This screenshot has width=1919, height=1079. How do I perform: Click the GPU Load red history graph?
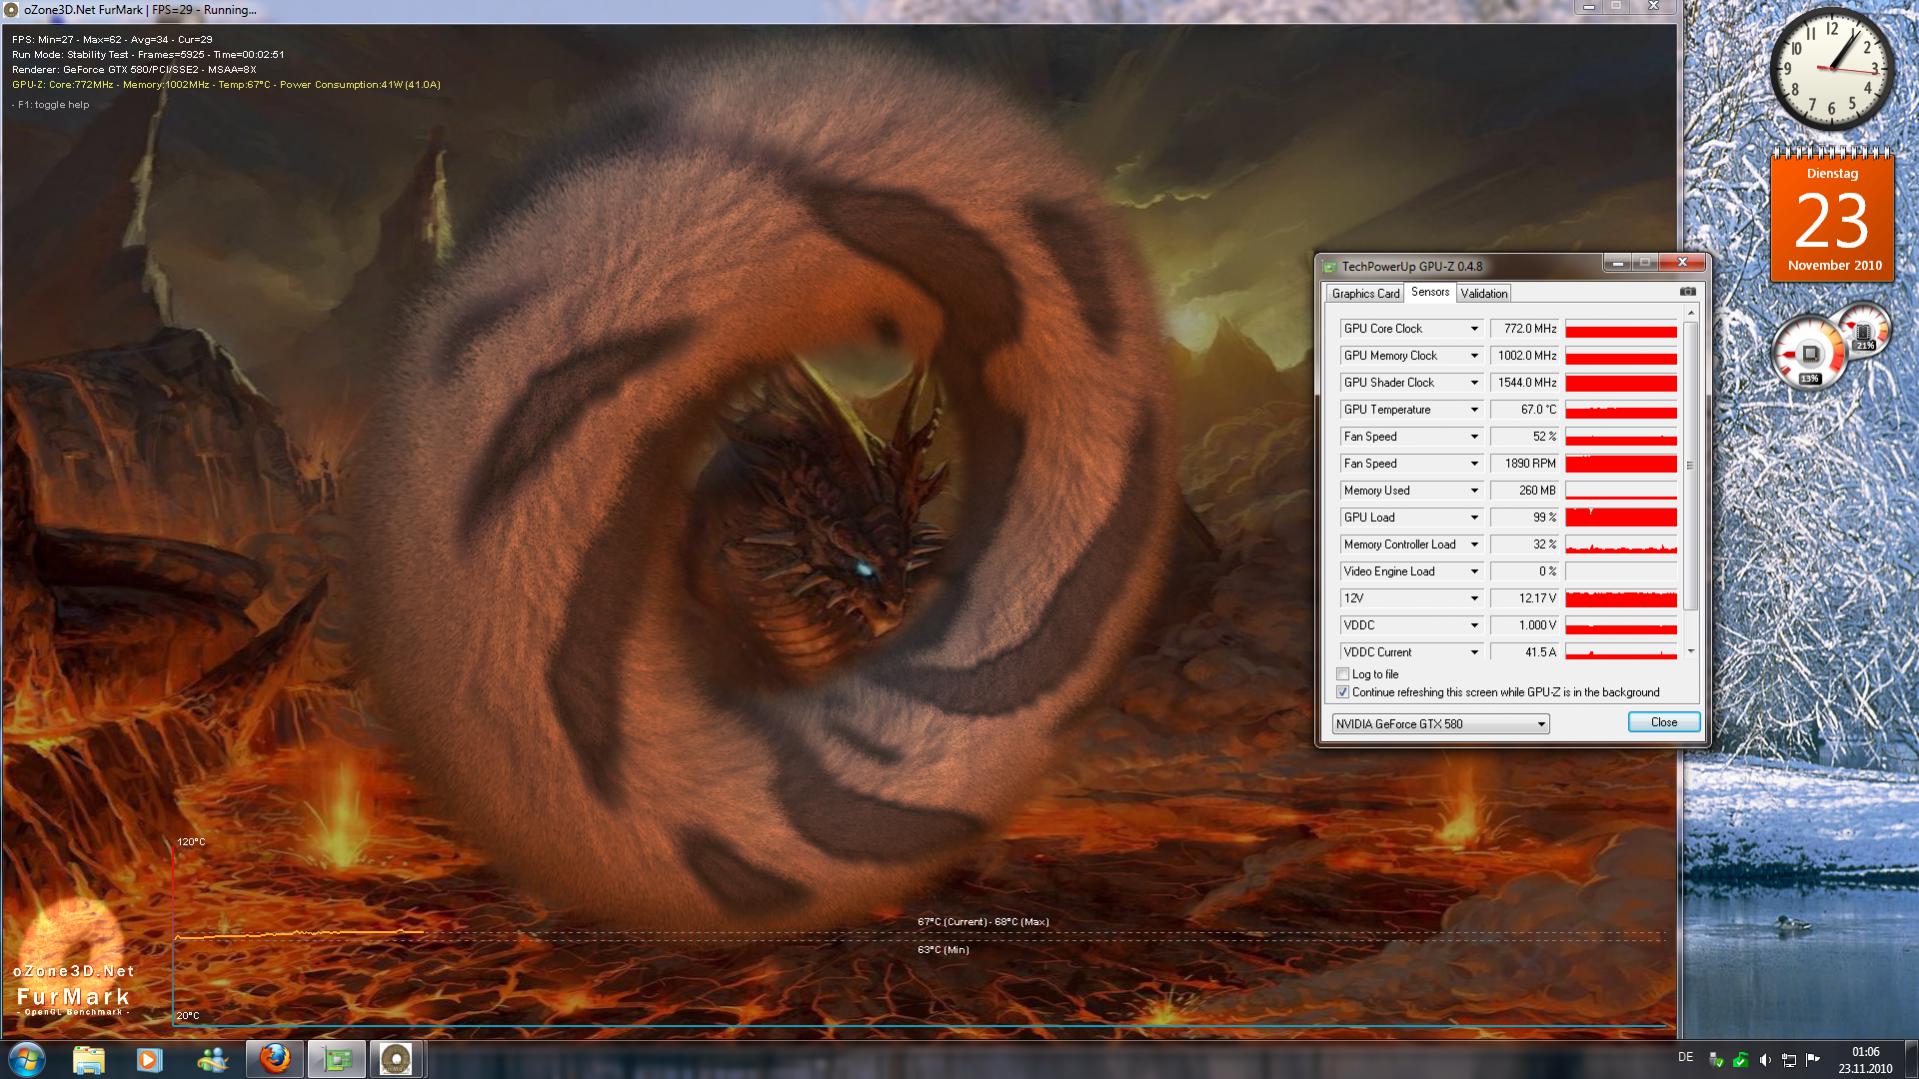coord(1621,518)
